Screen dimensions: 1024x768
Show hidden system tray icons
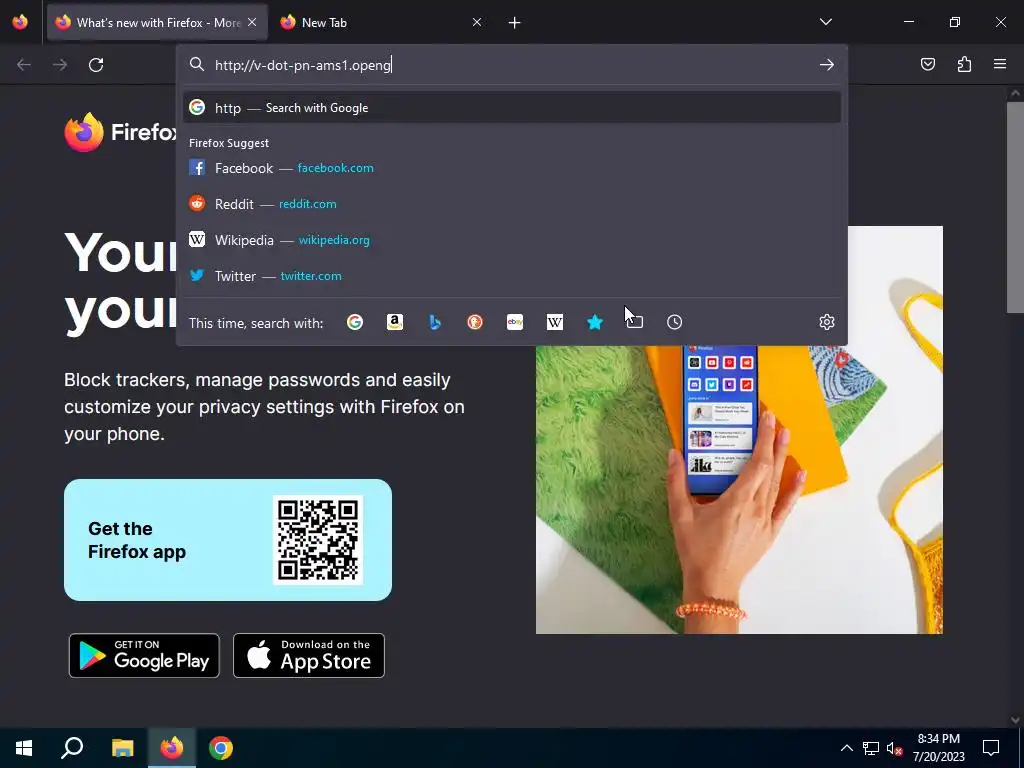(x=846, y=748)
